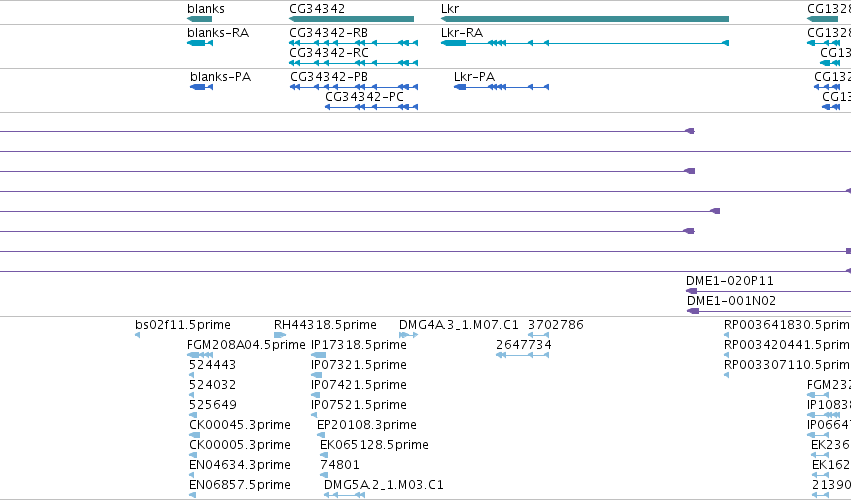Click the IP07521.5prime EST label
The width and height of the screenshot is (851, 500).
tap(359, 405)
